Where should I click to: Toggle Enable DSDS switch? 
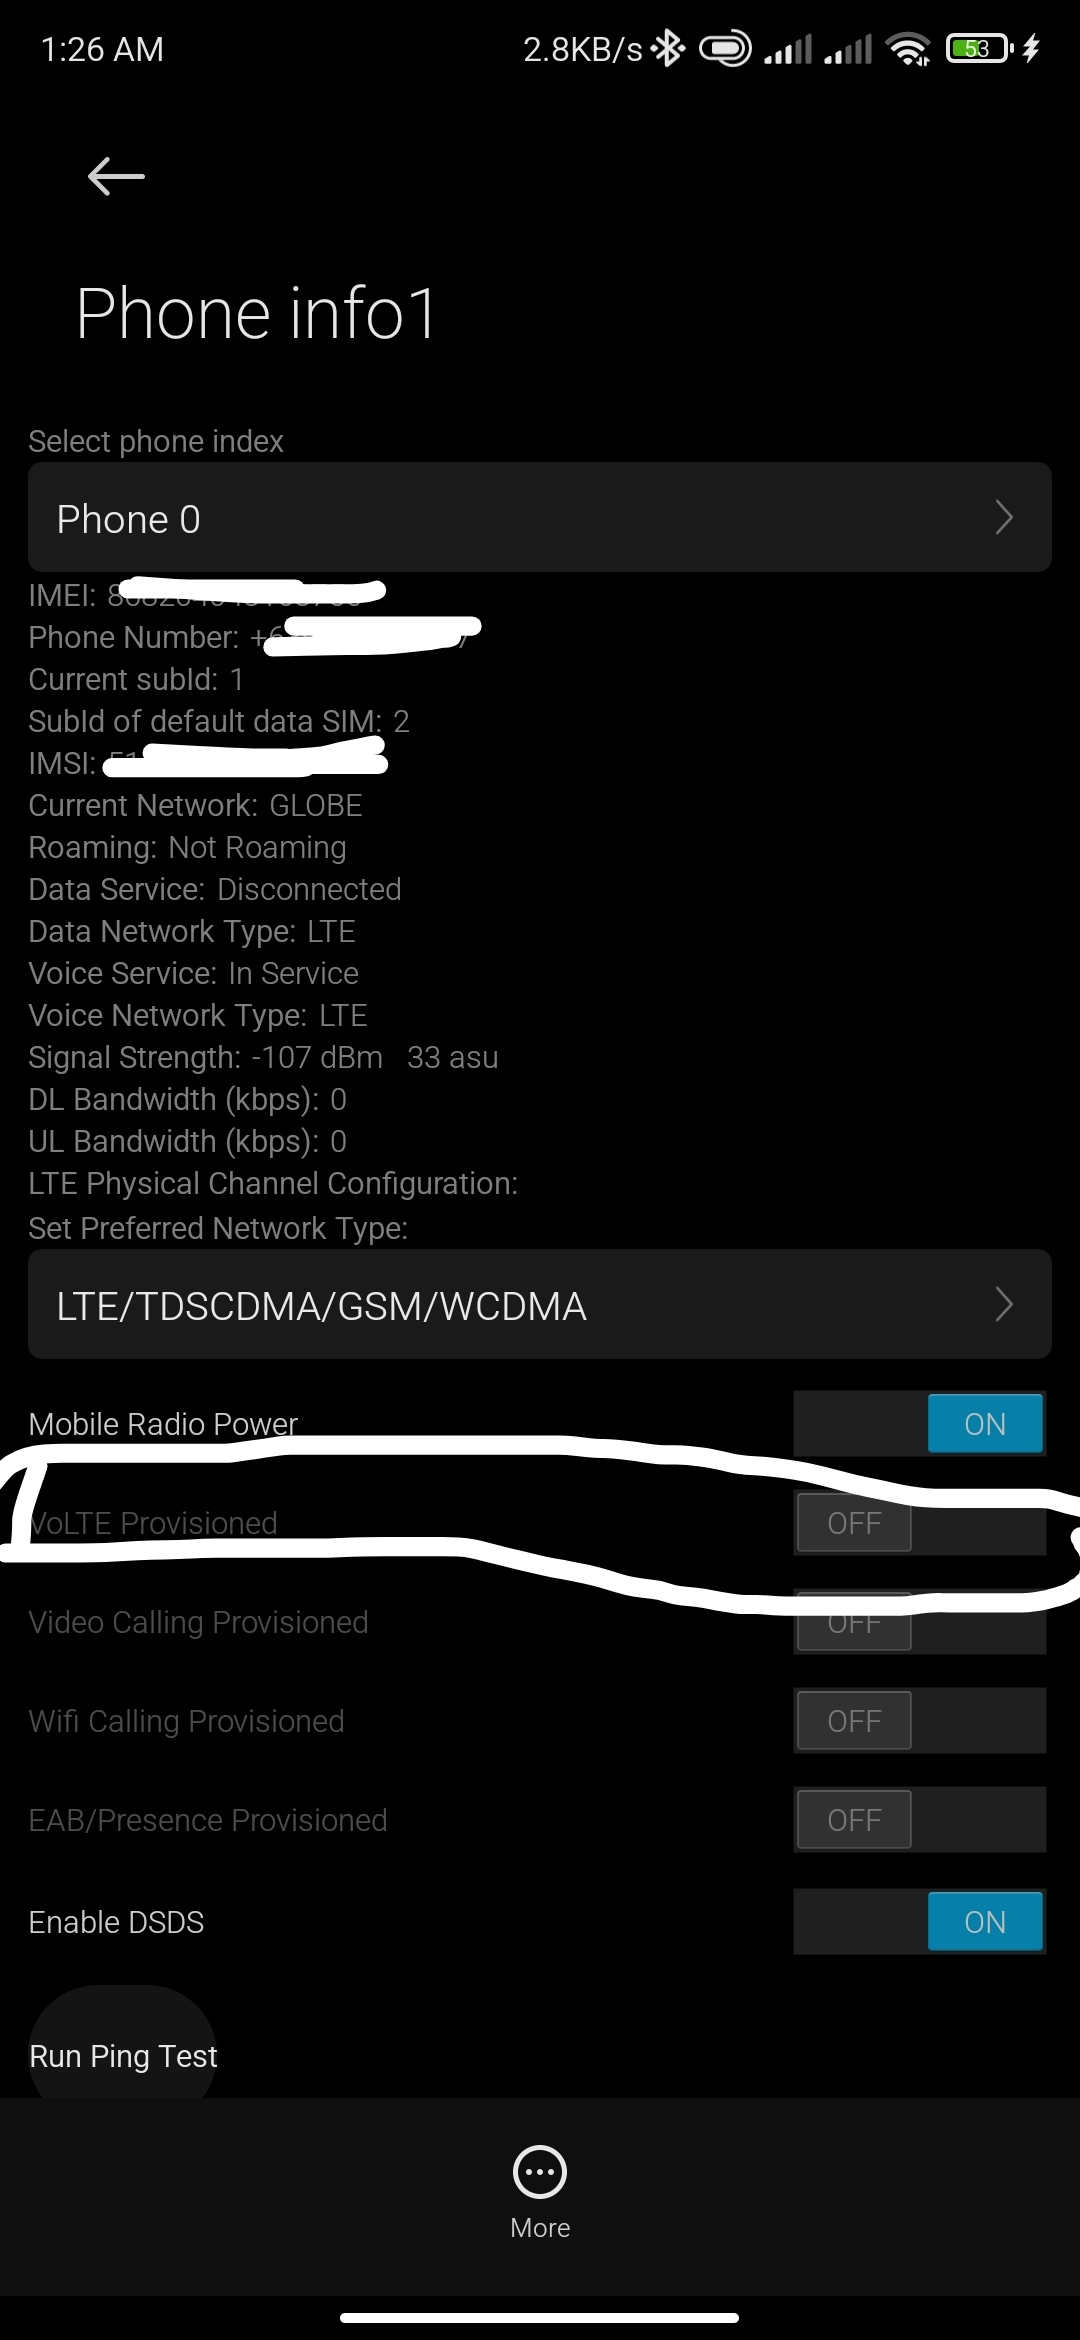920,1921
